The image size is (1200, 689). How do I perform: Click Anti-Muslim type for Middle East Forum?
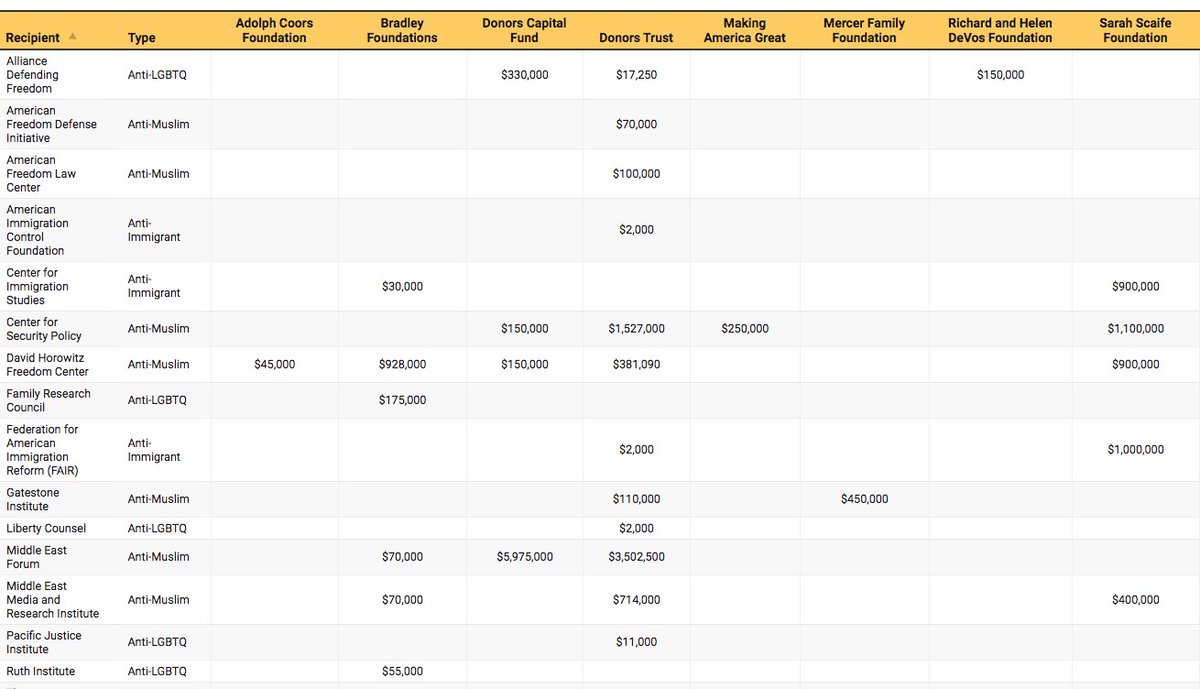(x=158, y=557)
